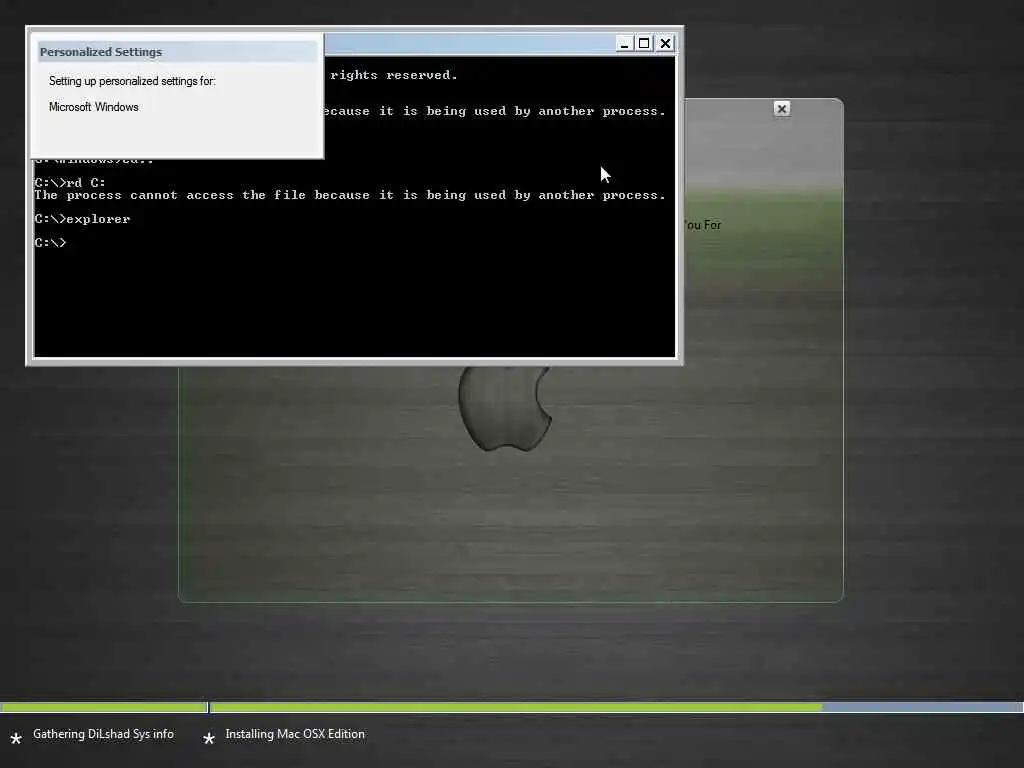Click the star beside Gathering DiLshad Sys info
The width and height of the screenshot is (1024, 768).
[16, 738]
